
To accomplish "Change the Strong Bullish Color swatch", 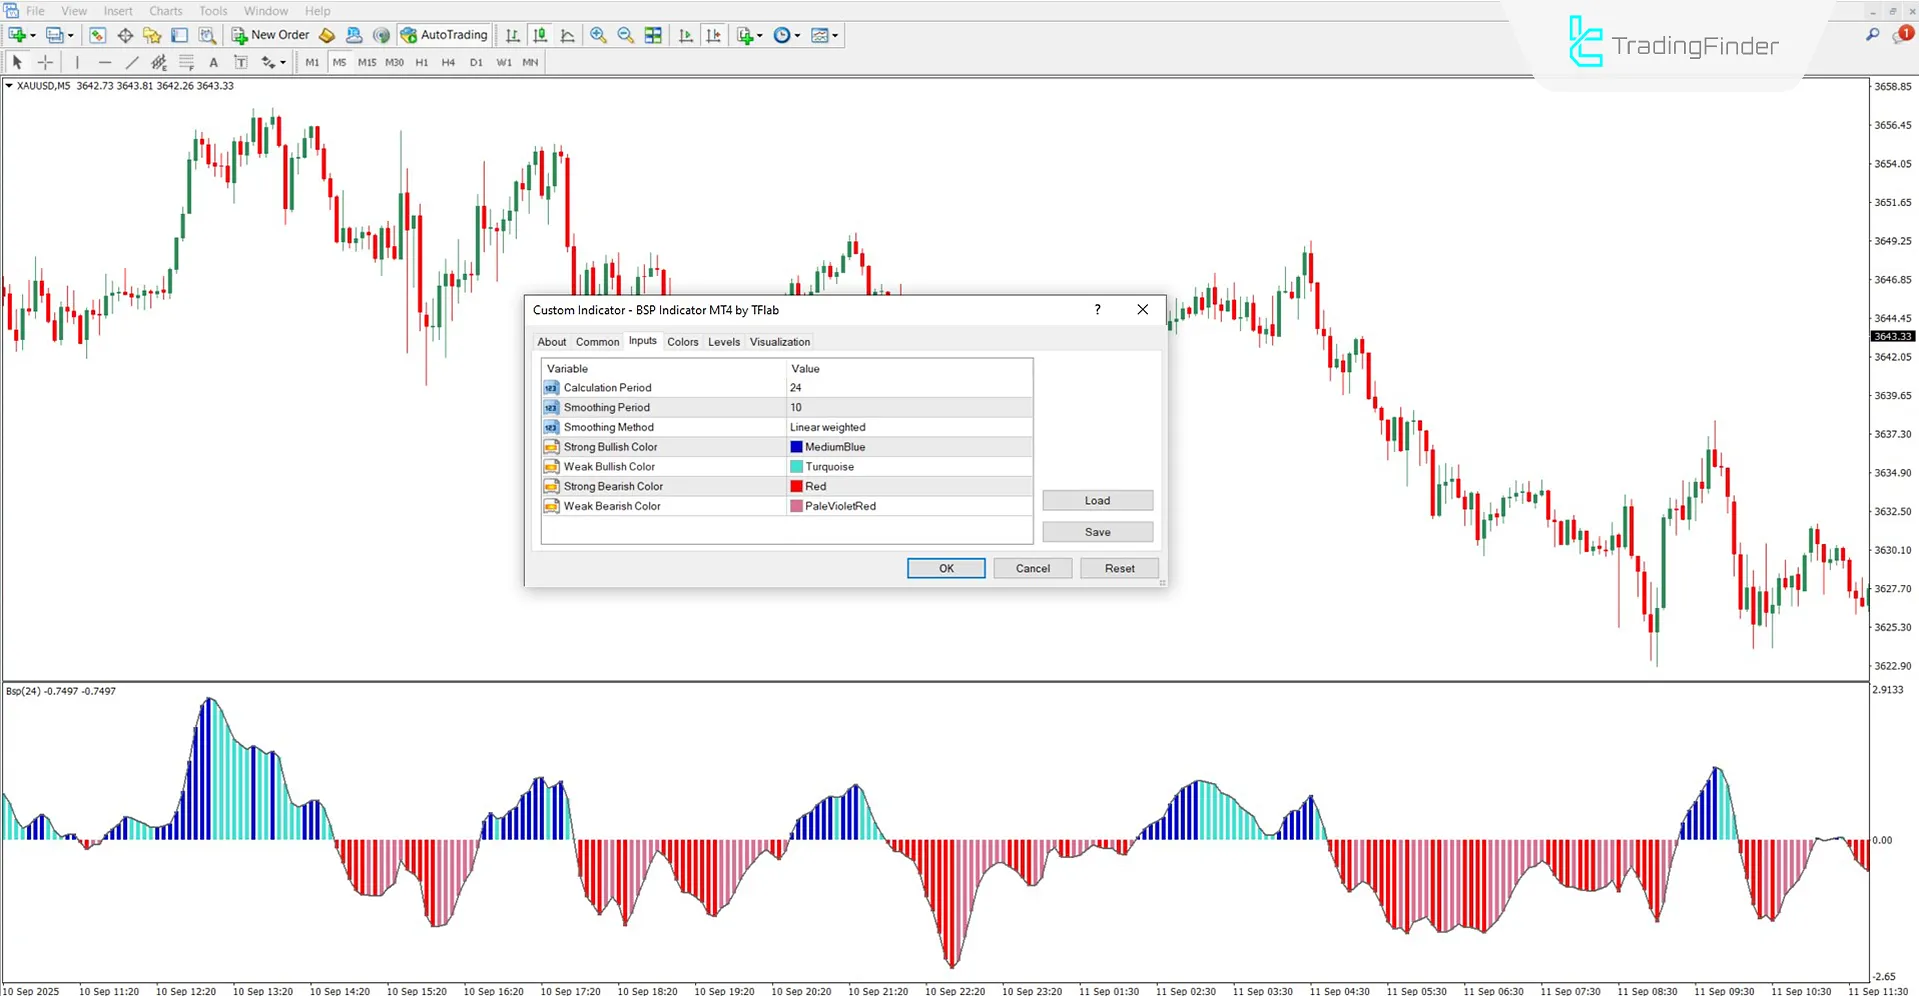I will [x=797, y=446].
